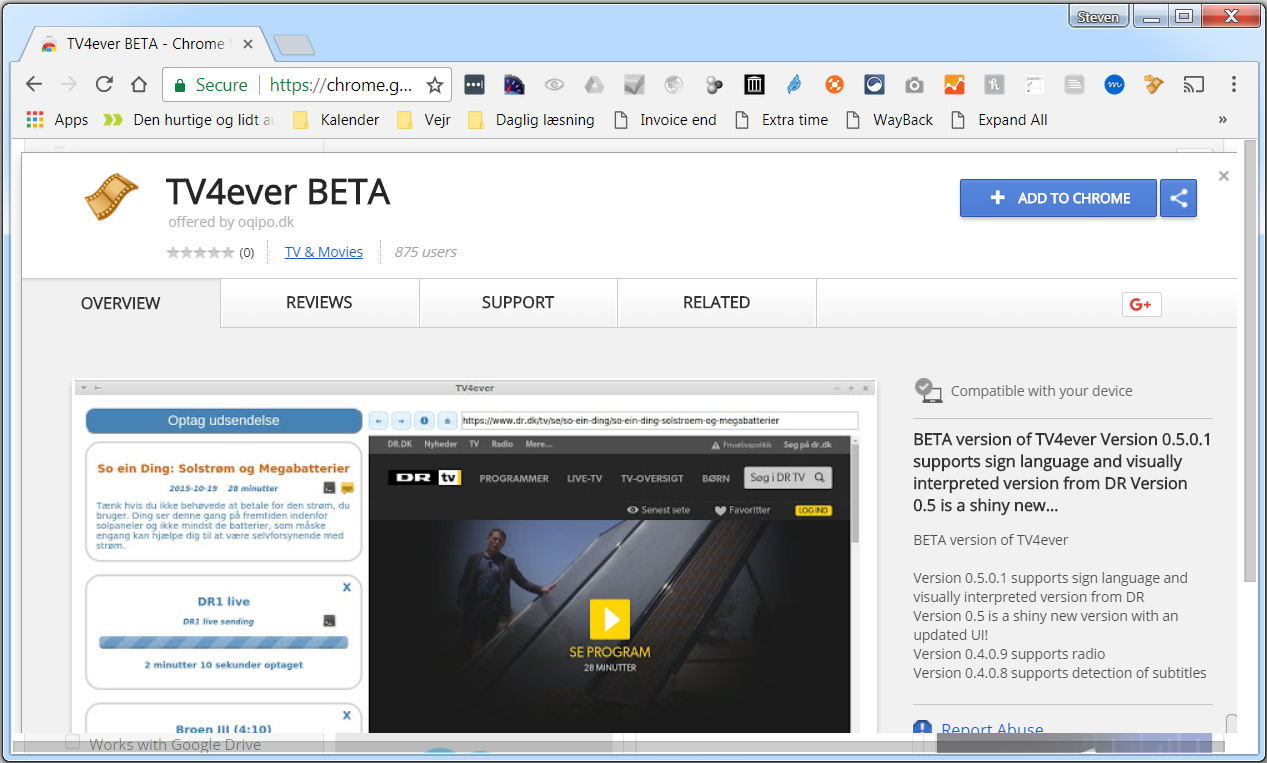
Task: Switch to the REVIEWS tab
Action: coord(319,302)
